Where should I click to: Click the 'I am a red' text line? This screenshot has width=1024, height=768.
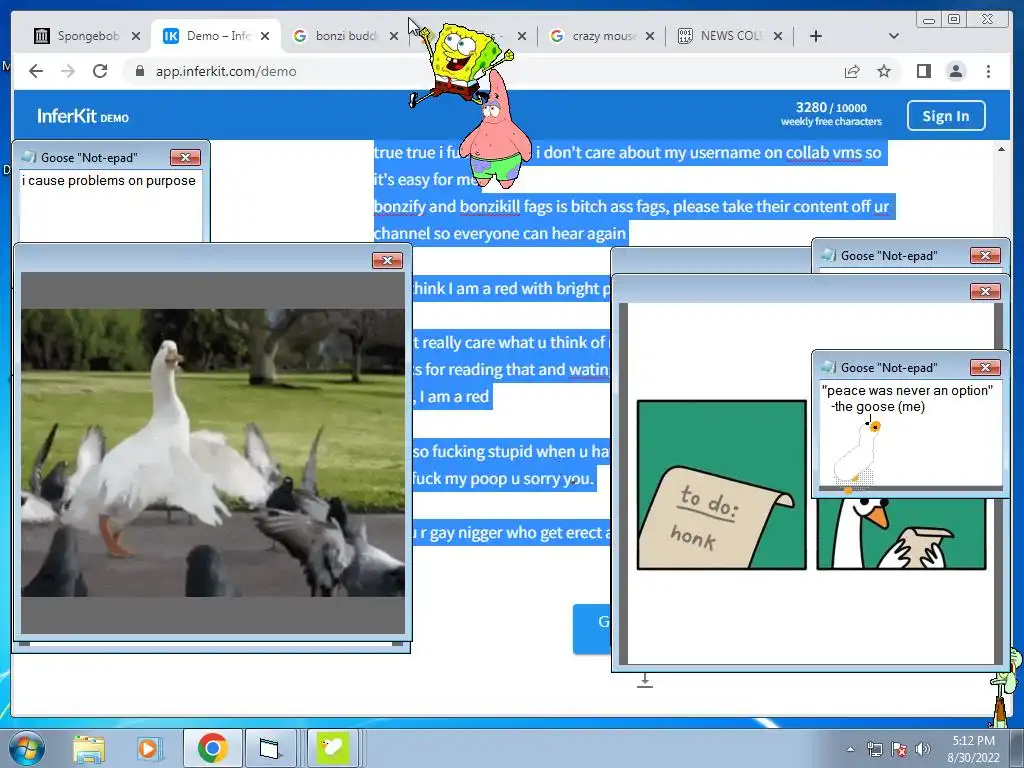coord(454,396)
